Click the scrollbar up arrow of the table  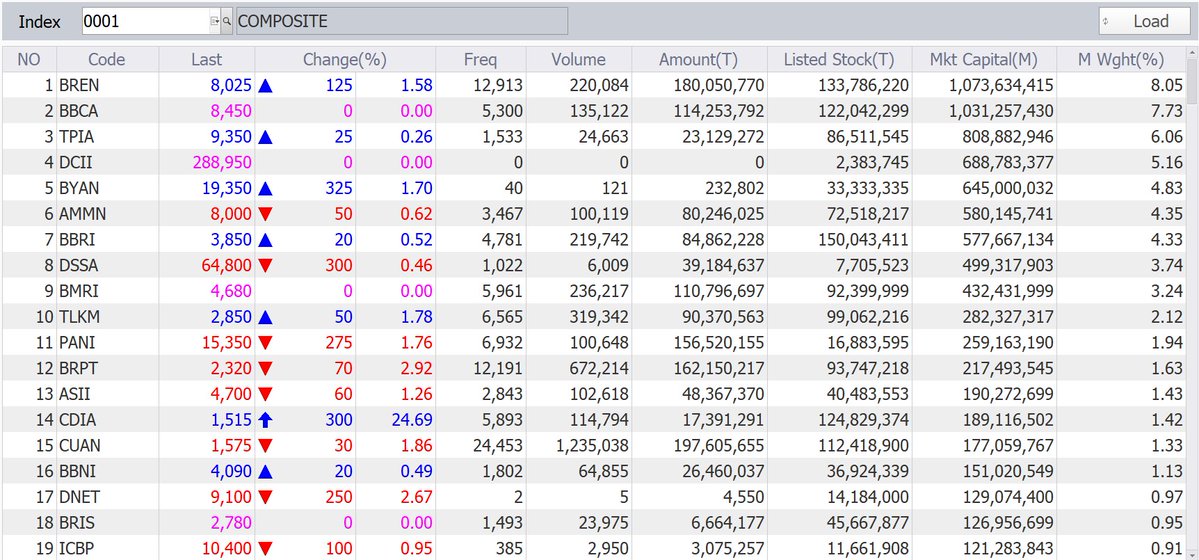[x=1192, y=54]
